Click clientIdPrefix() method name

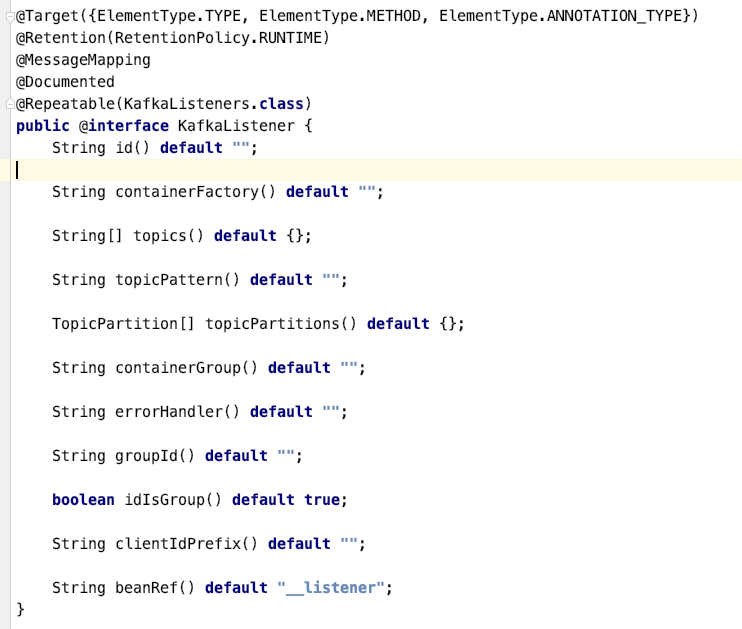click(186, 544)
